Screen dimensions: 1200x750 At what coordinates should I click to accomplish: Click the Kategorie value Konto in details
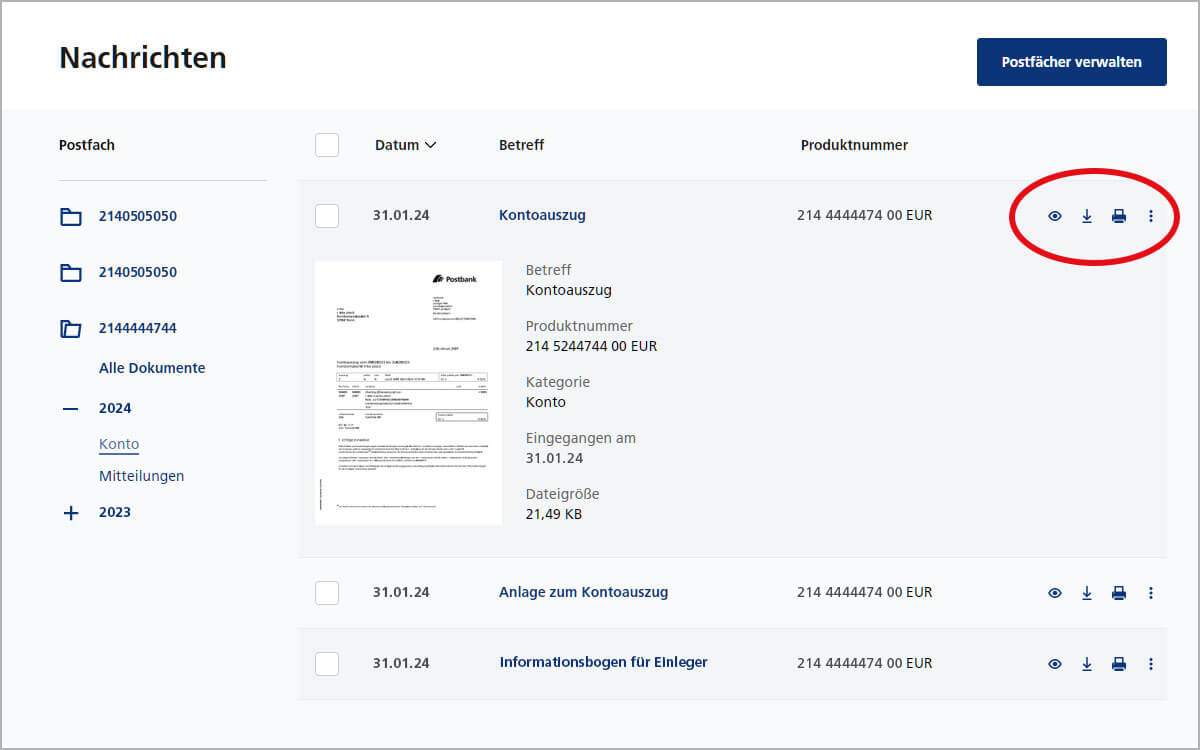pos(546,402)
